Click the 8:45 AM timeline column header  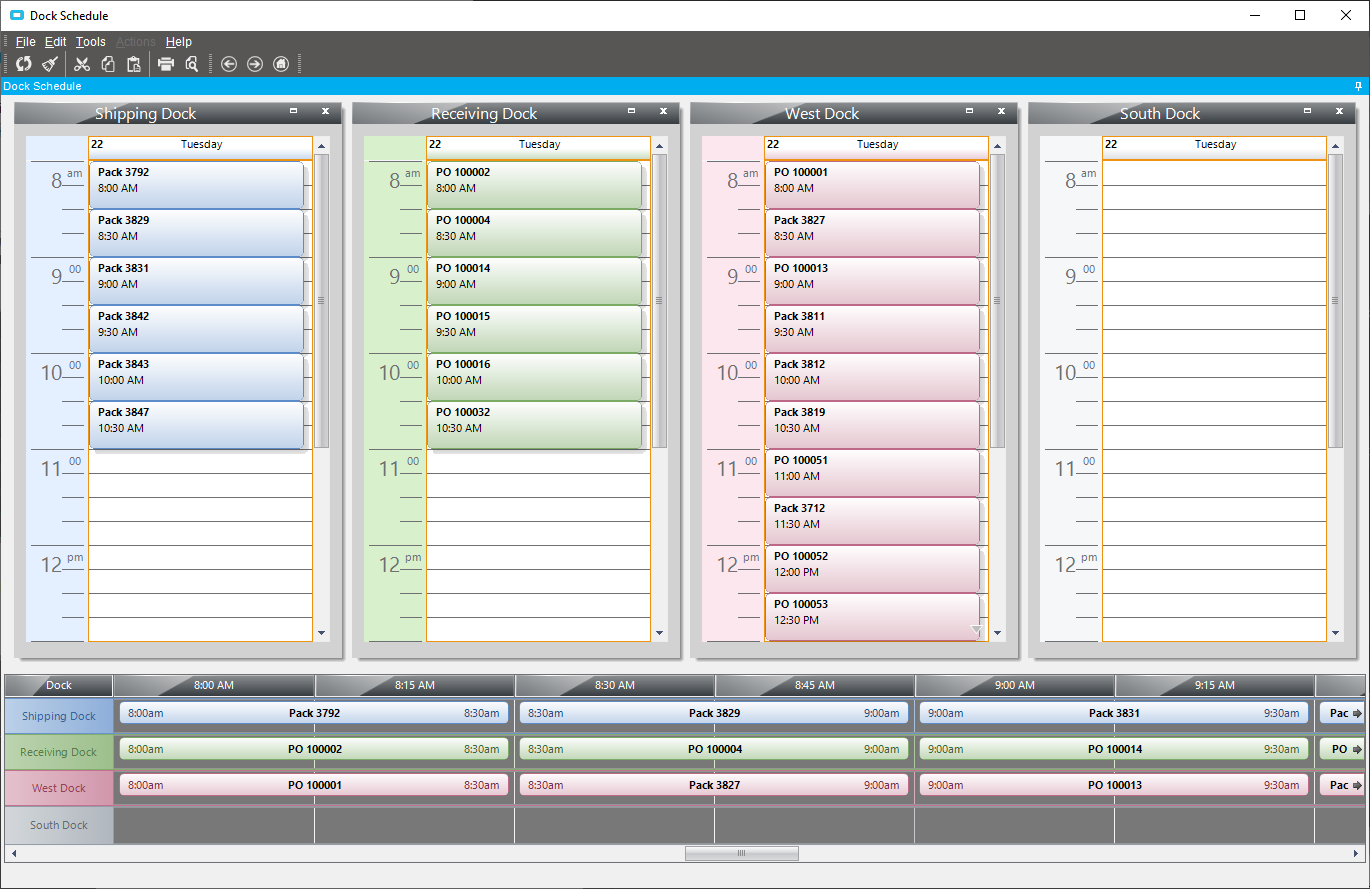[815, 685]
